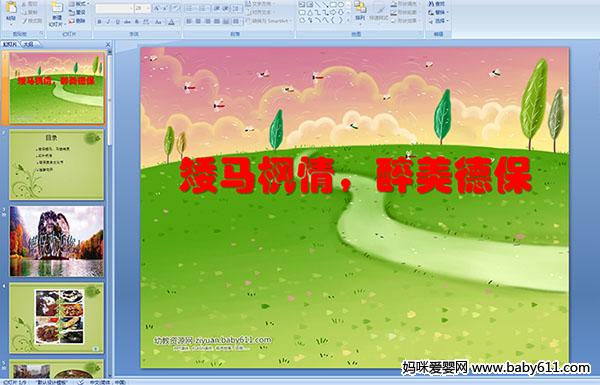
Task: Select the slide 2 目录 thumbnail
Action: [x=57, y=165]
